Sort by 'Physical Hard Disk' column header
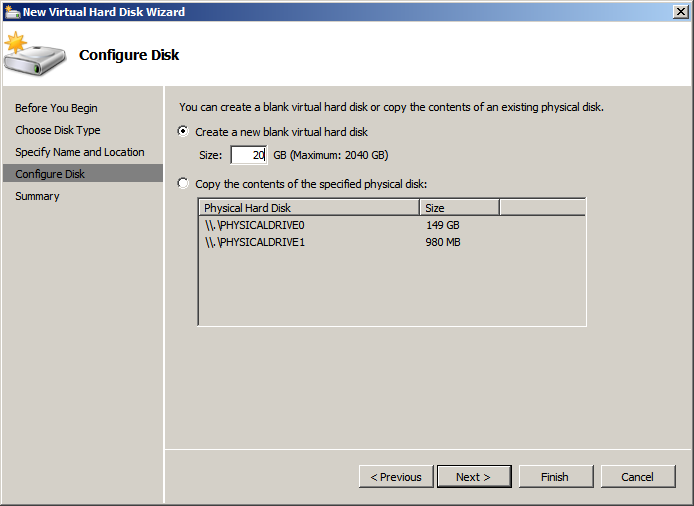The image size is (694, 506). click(308, 208)
